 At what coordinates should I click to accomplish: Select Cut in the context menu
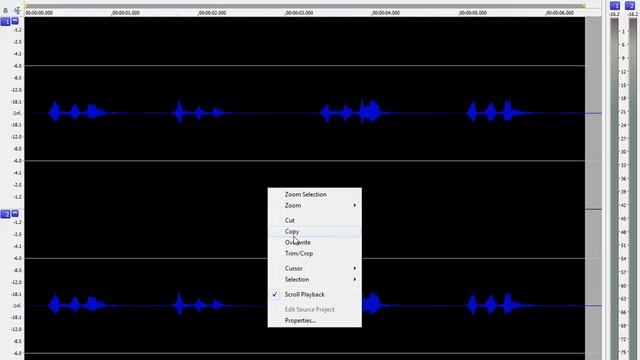tap(314, 220)
